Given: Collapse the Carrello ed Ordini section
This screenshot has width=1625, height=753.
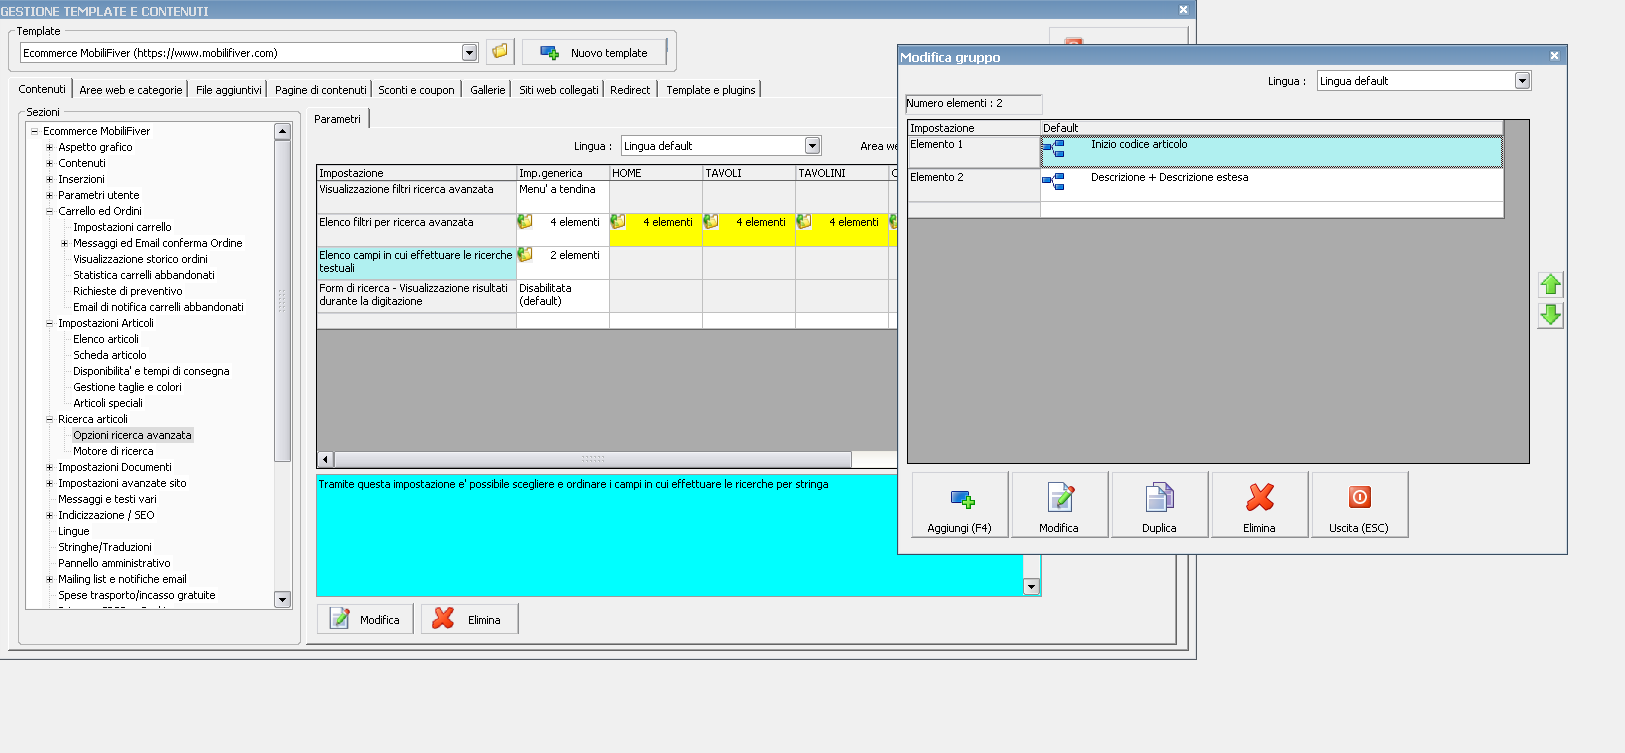Looking at the screenshot, I should (49, 211).
